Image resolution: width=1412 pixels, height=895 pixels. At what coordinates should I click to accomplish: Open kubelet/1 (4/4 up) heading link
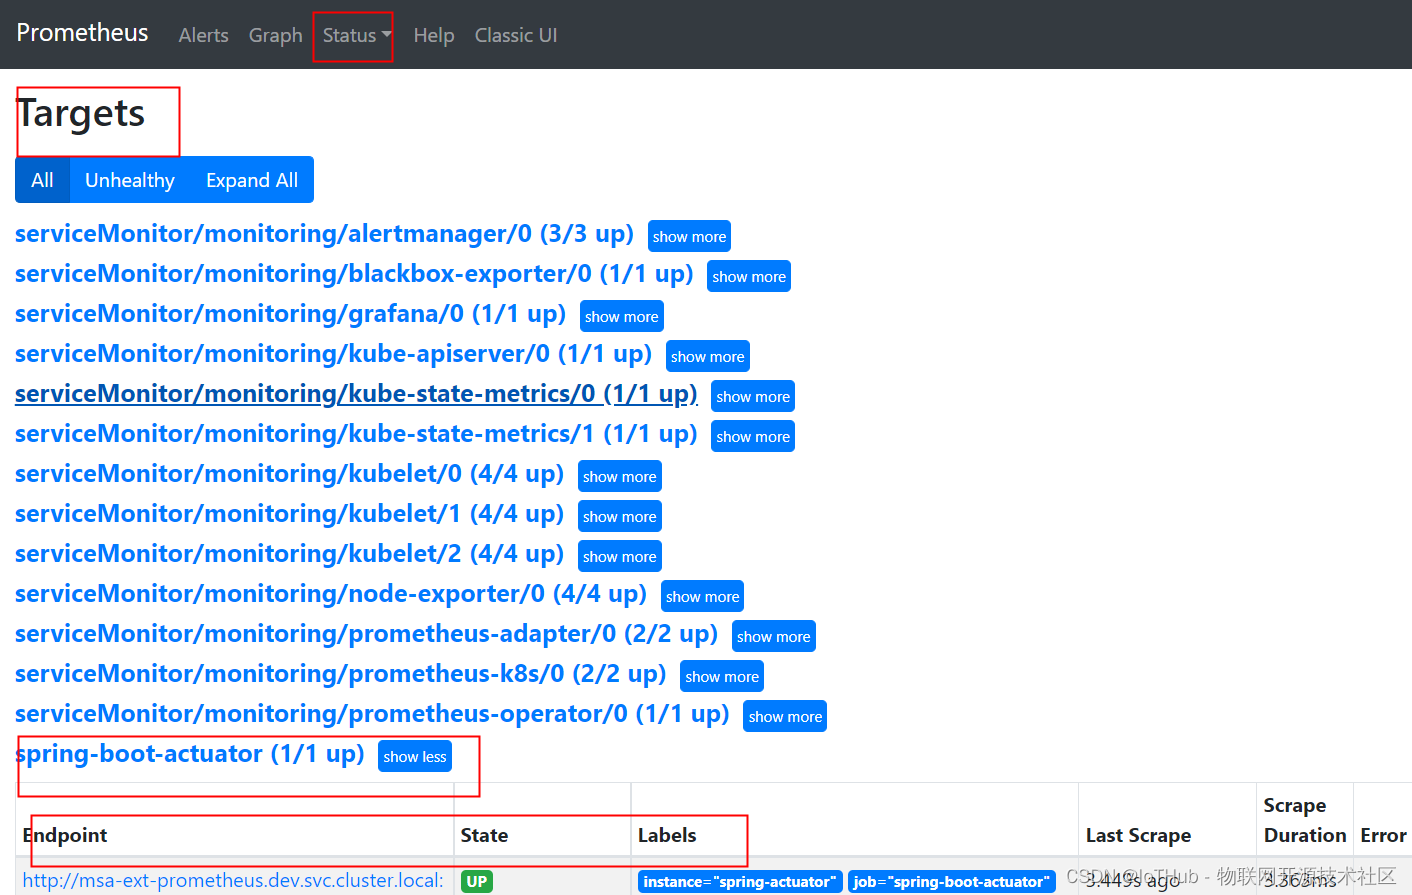pyautogui.click(x=290, y=514)
